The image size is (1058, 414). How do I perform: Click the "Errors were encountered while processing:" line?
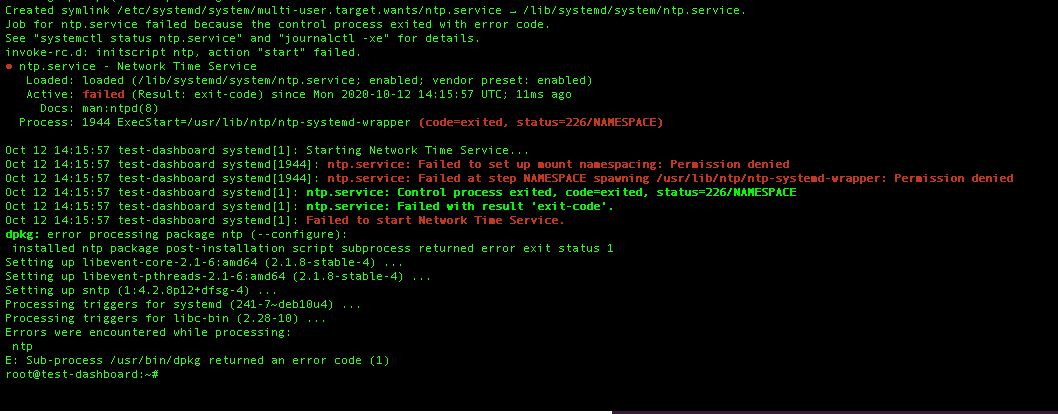148,332
